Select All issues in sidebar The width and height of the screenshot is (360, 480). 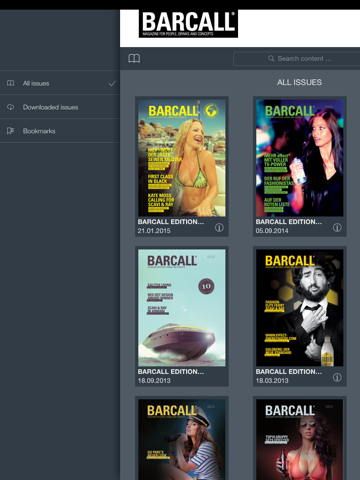(x=60, y=83)
